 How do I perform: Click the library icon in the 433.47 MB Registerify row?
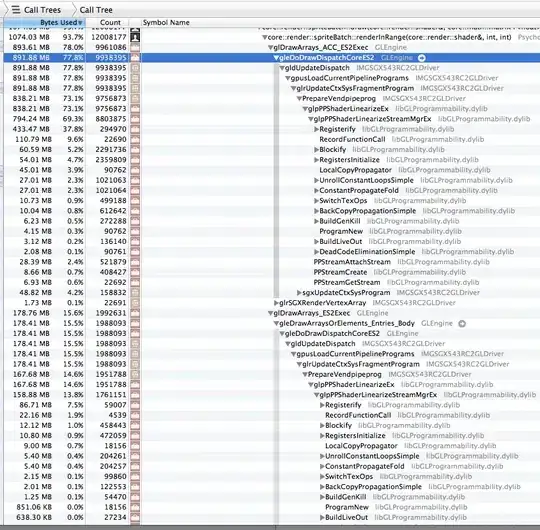(135, 129)
